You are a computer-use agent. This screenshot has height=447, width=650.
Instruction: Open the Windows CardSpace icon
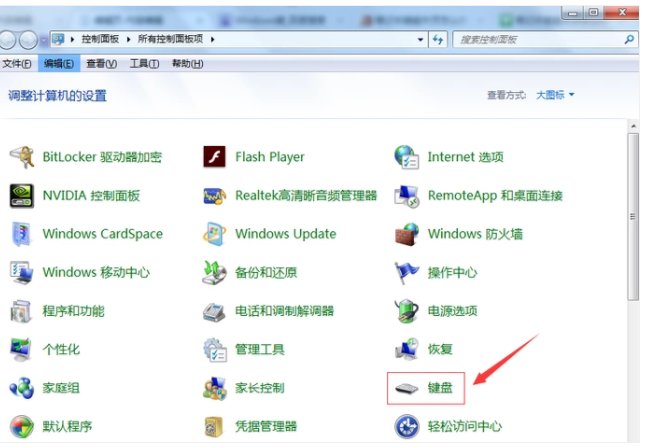(21, 234)
